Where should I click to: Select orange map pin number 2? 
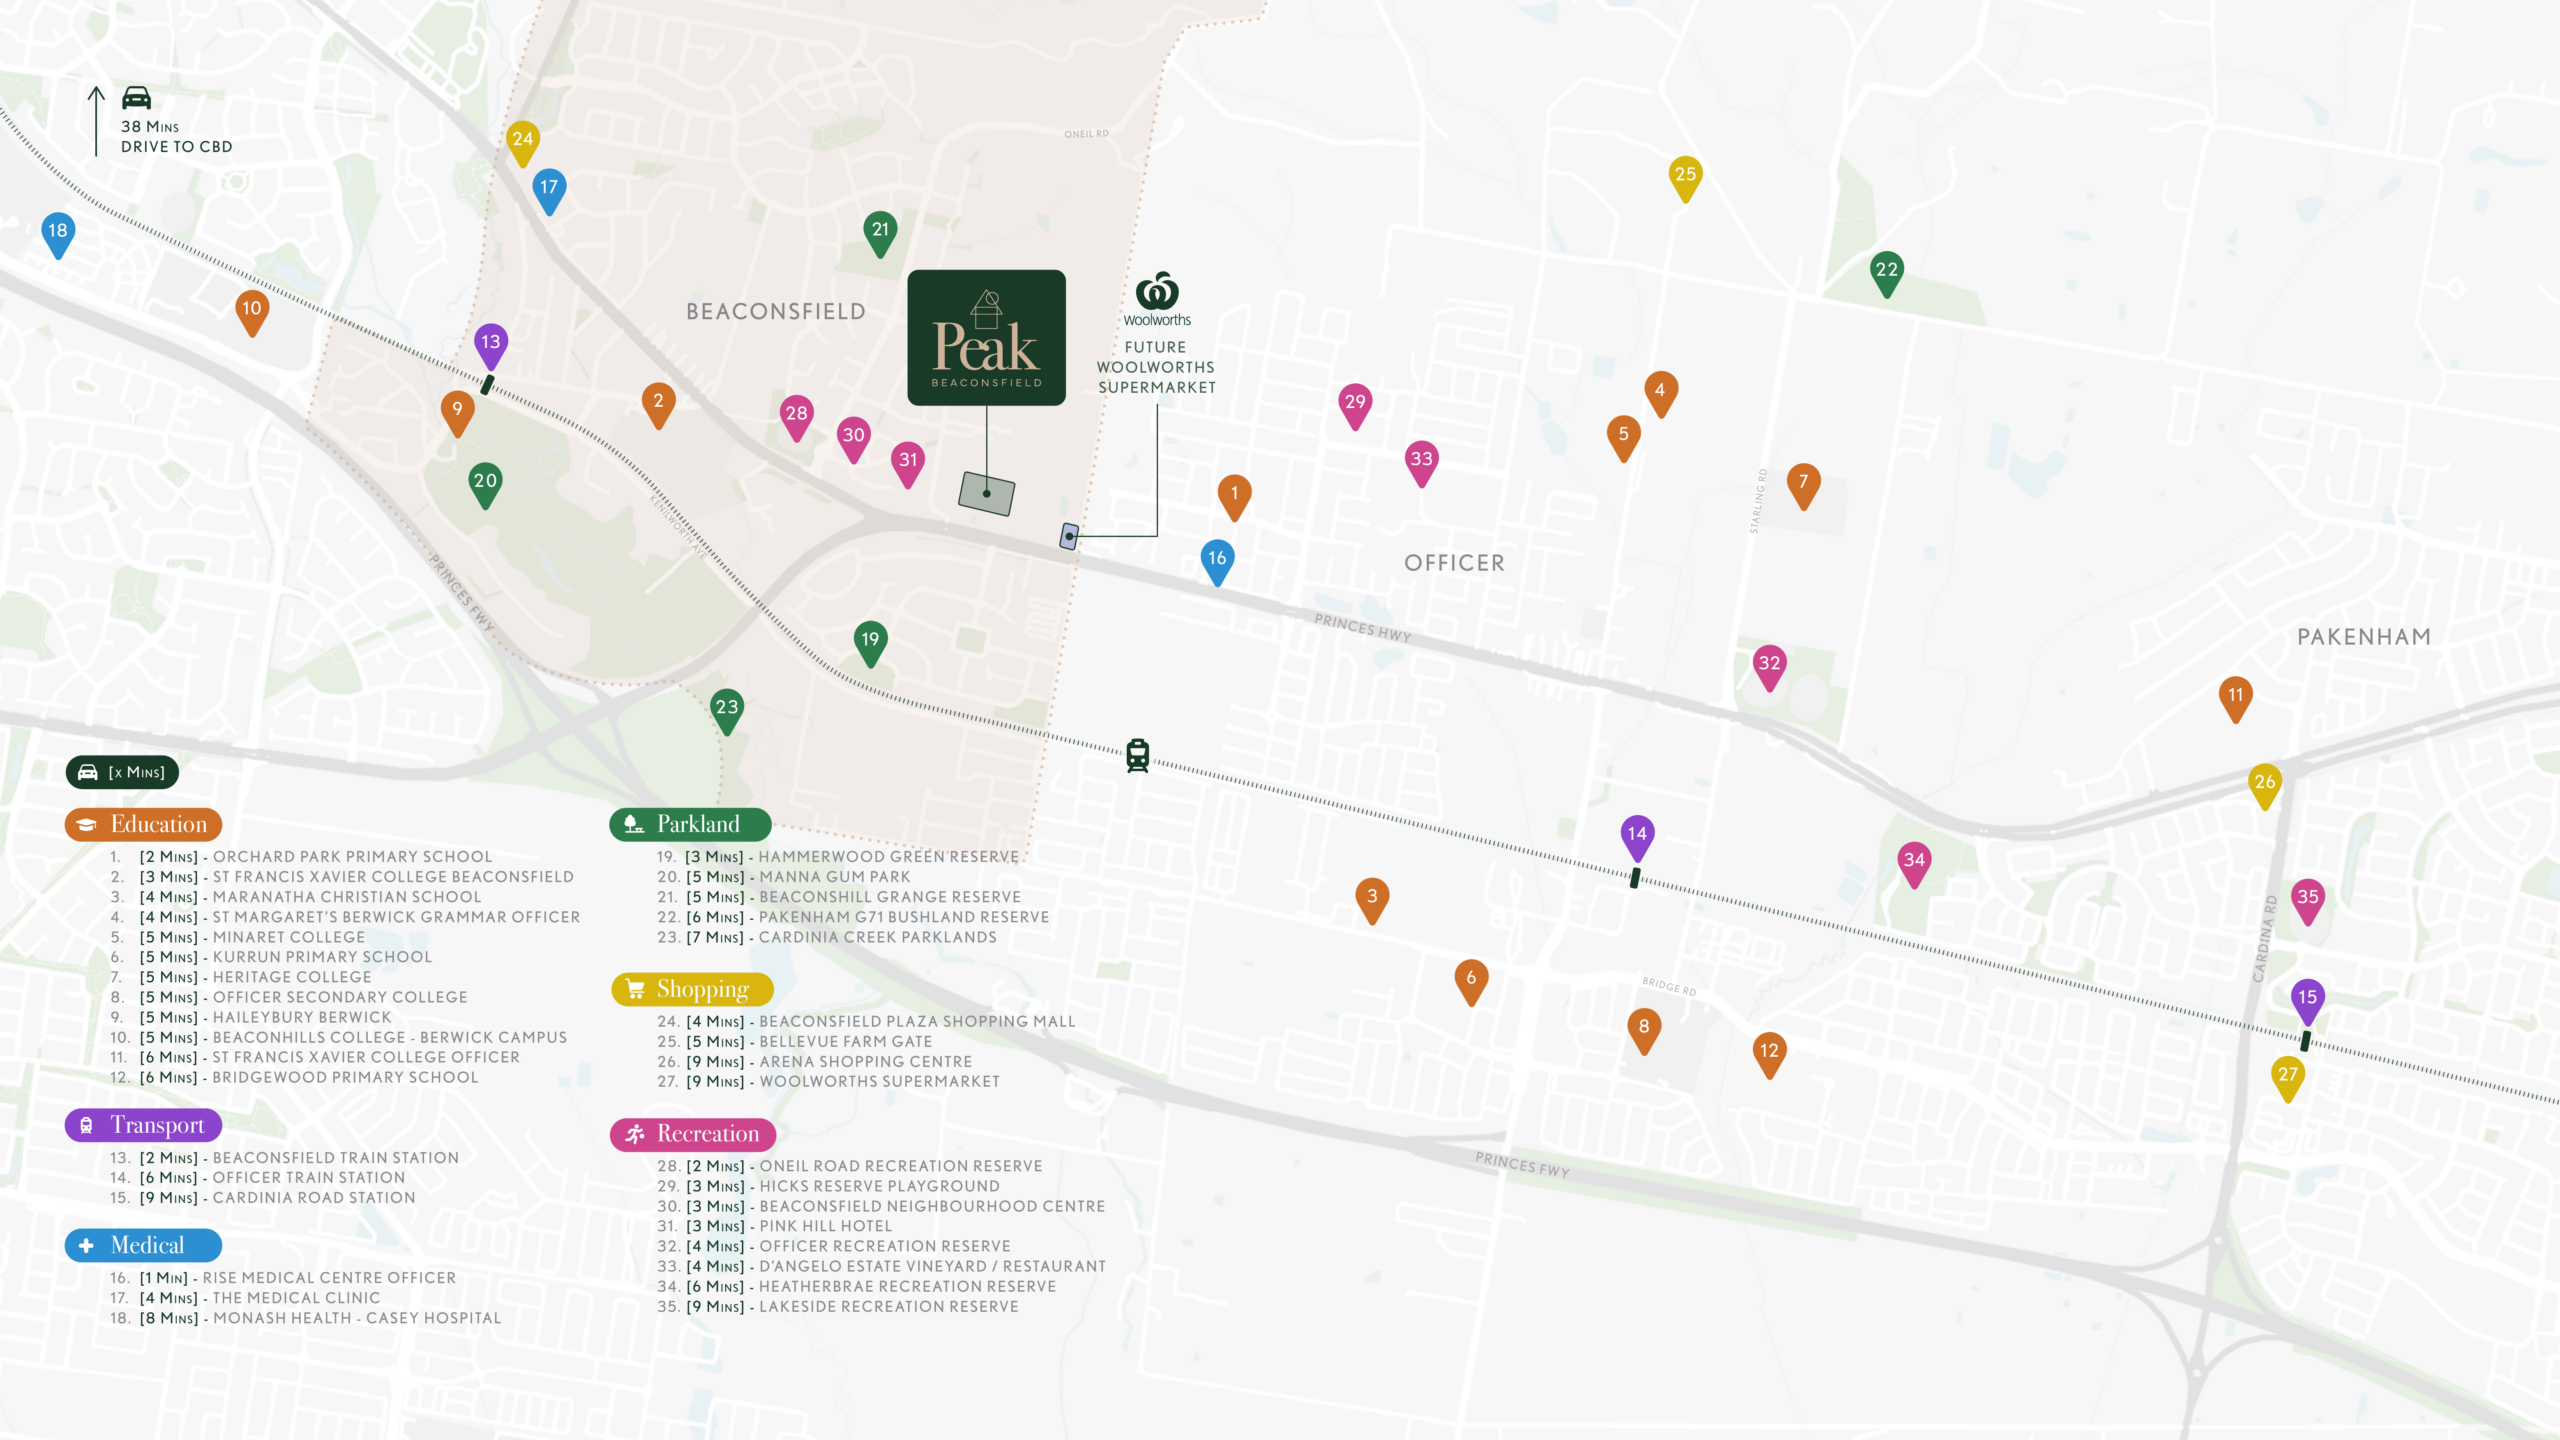click(658, 404)
